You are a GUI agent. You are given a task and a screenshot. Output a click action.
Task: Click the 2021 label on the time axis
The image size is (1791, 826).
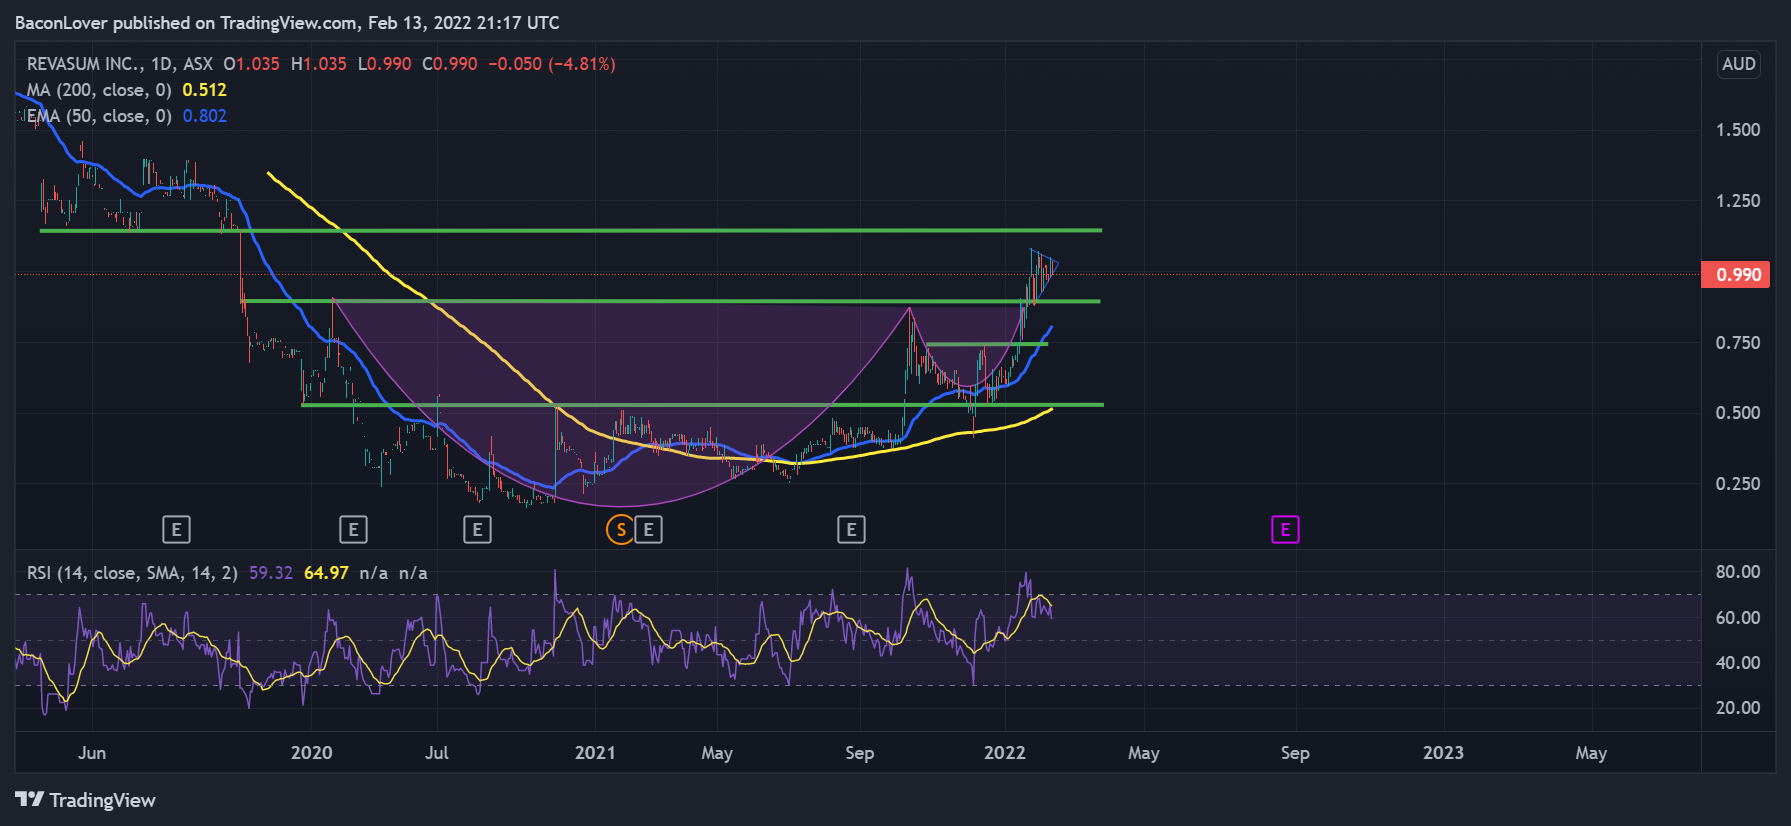[x=595, y=753]
